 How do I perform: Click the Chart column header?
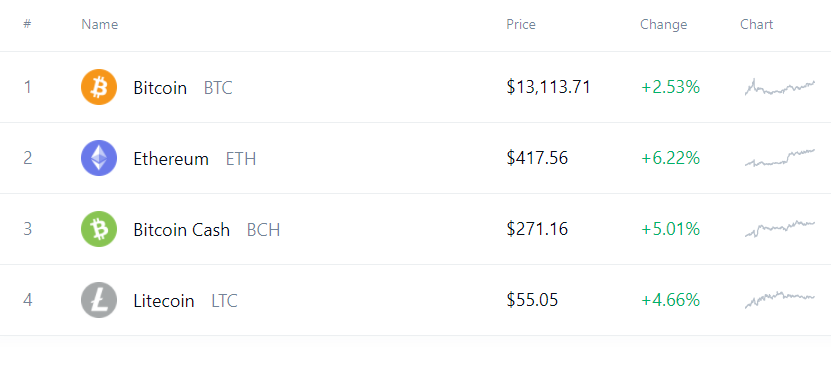756,24
